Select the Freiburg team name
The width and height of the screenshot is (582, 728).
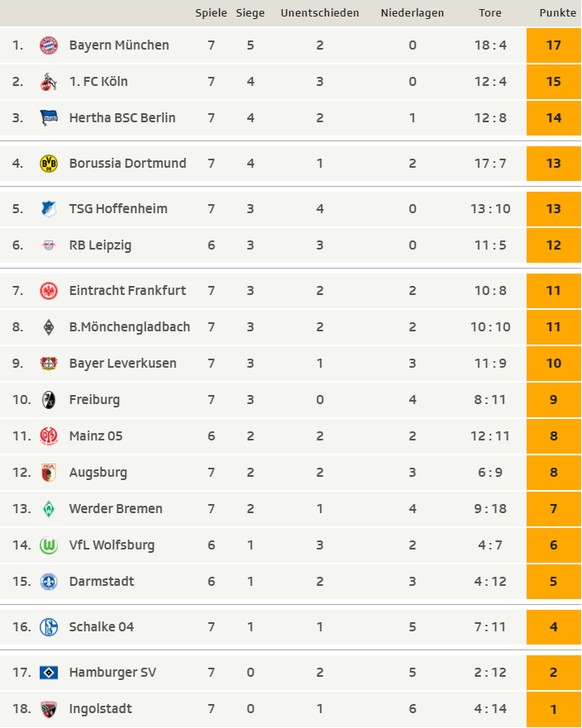(95, 400)
